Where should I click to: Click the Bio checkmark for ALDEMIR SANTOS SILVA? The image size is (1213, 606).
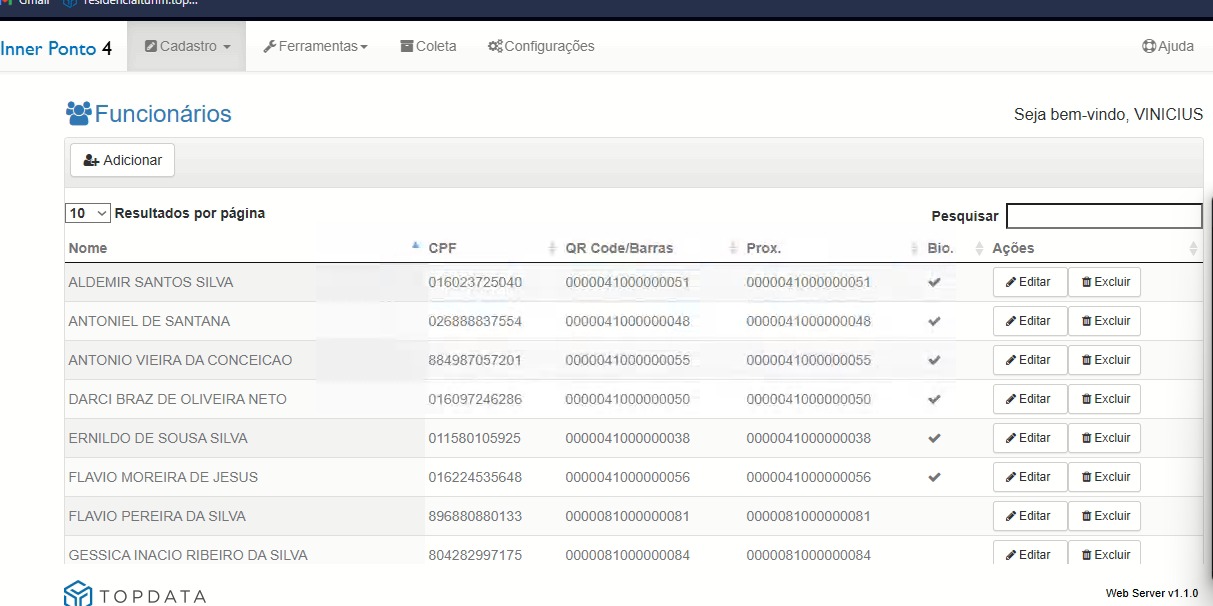tap(934, 283)
